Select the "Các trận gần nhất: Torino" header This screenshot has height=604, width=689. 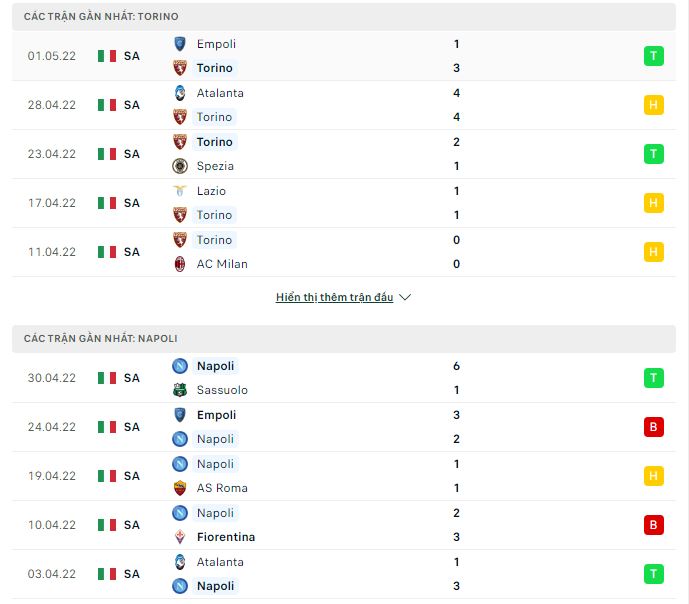tap(102, 17)
